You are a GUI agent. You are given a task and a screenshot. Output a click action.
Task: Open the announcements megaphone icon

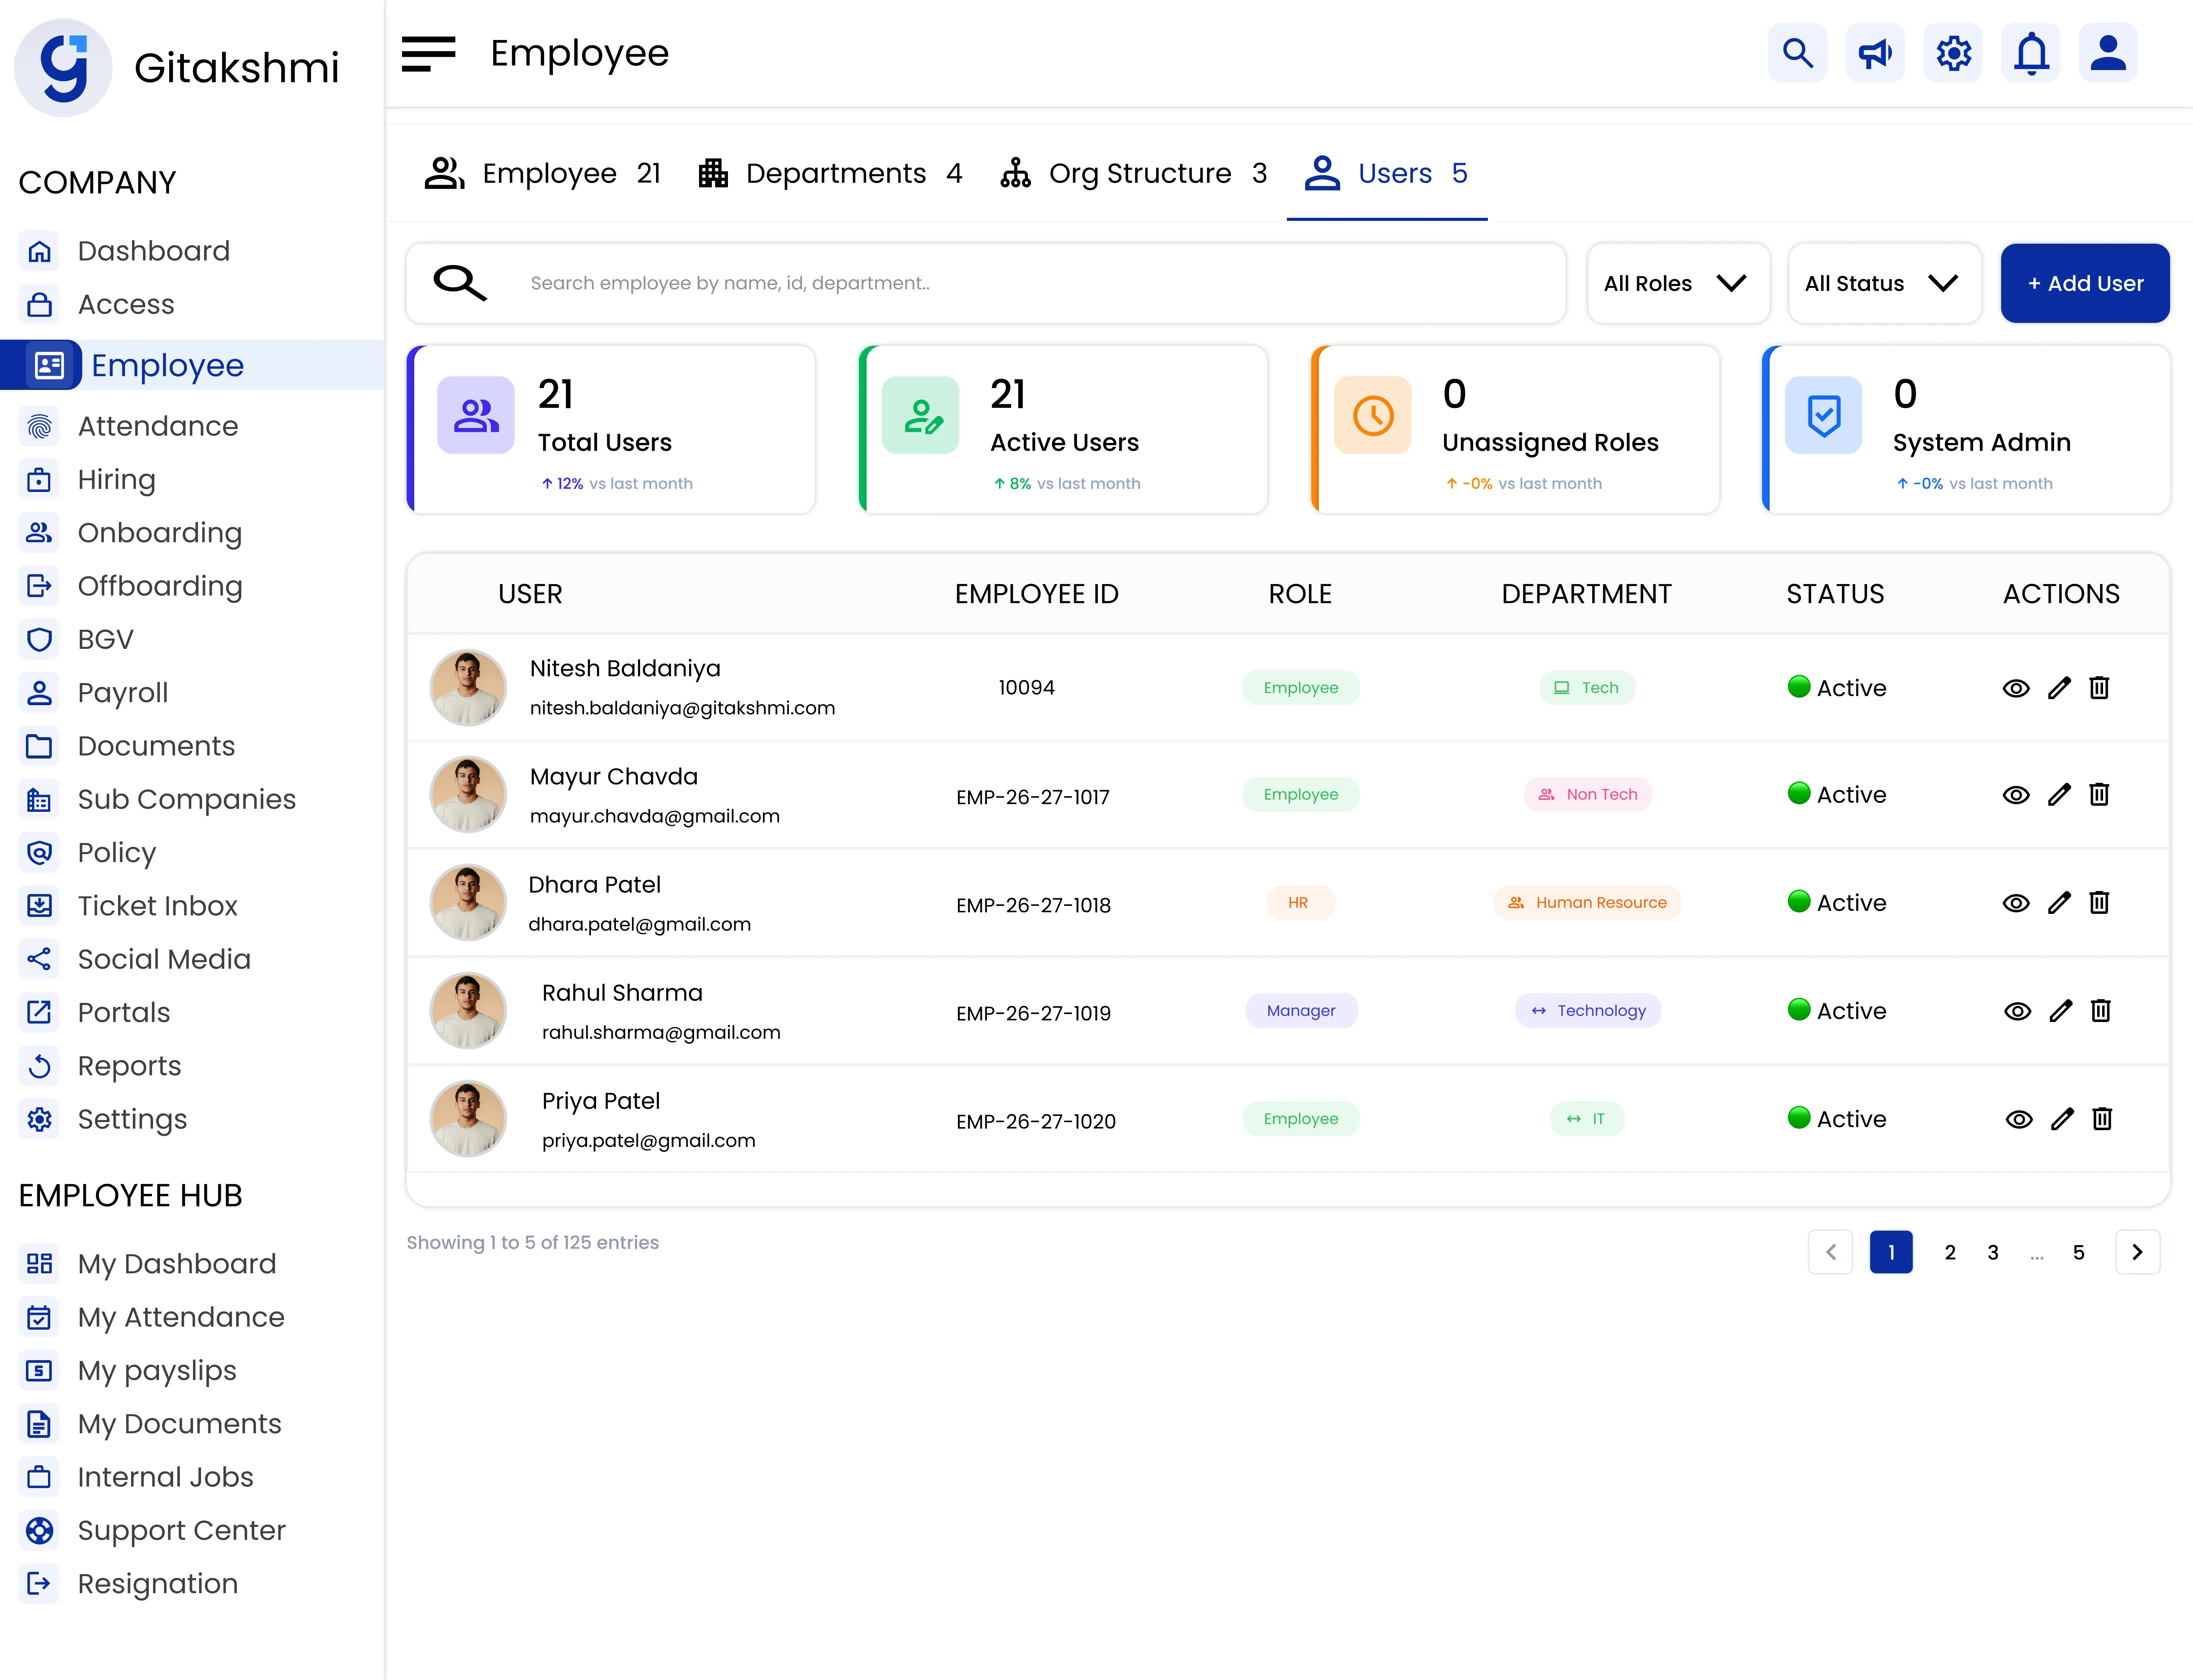pos(1875,53)
